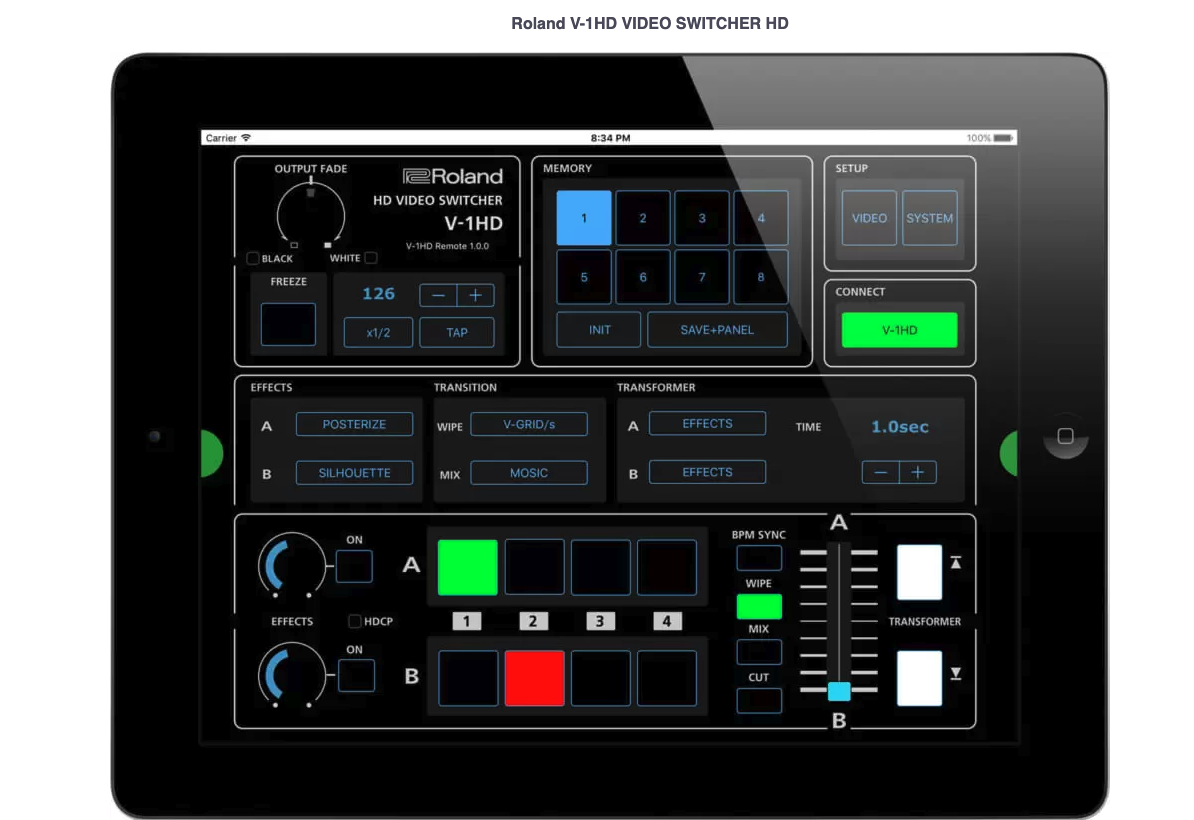Screen dimensions: 1194x820
Task: Click the green V-1HD connect button
Action: pos(899,330)
